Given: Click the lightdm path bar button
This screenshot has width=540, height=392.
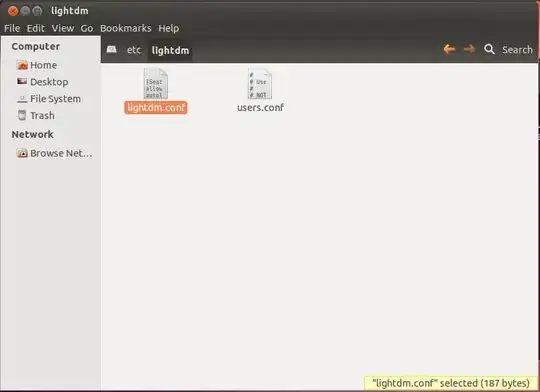Looking at the screenshot, I should point(170,51).
